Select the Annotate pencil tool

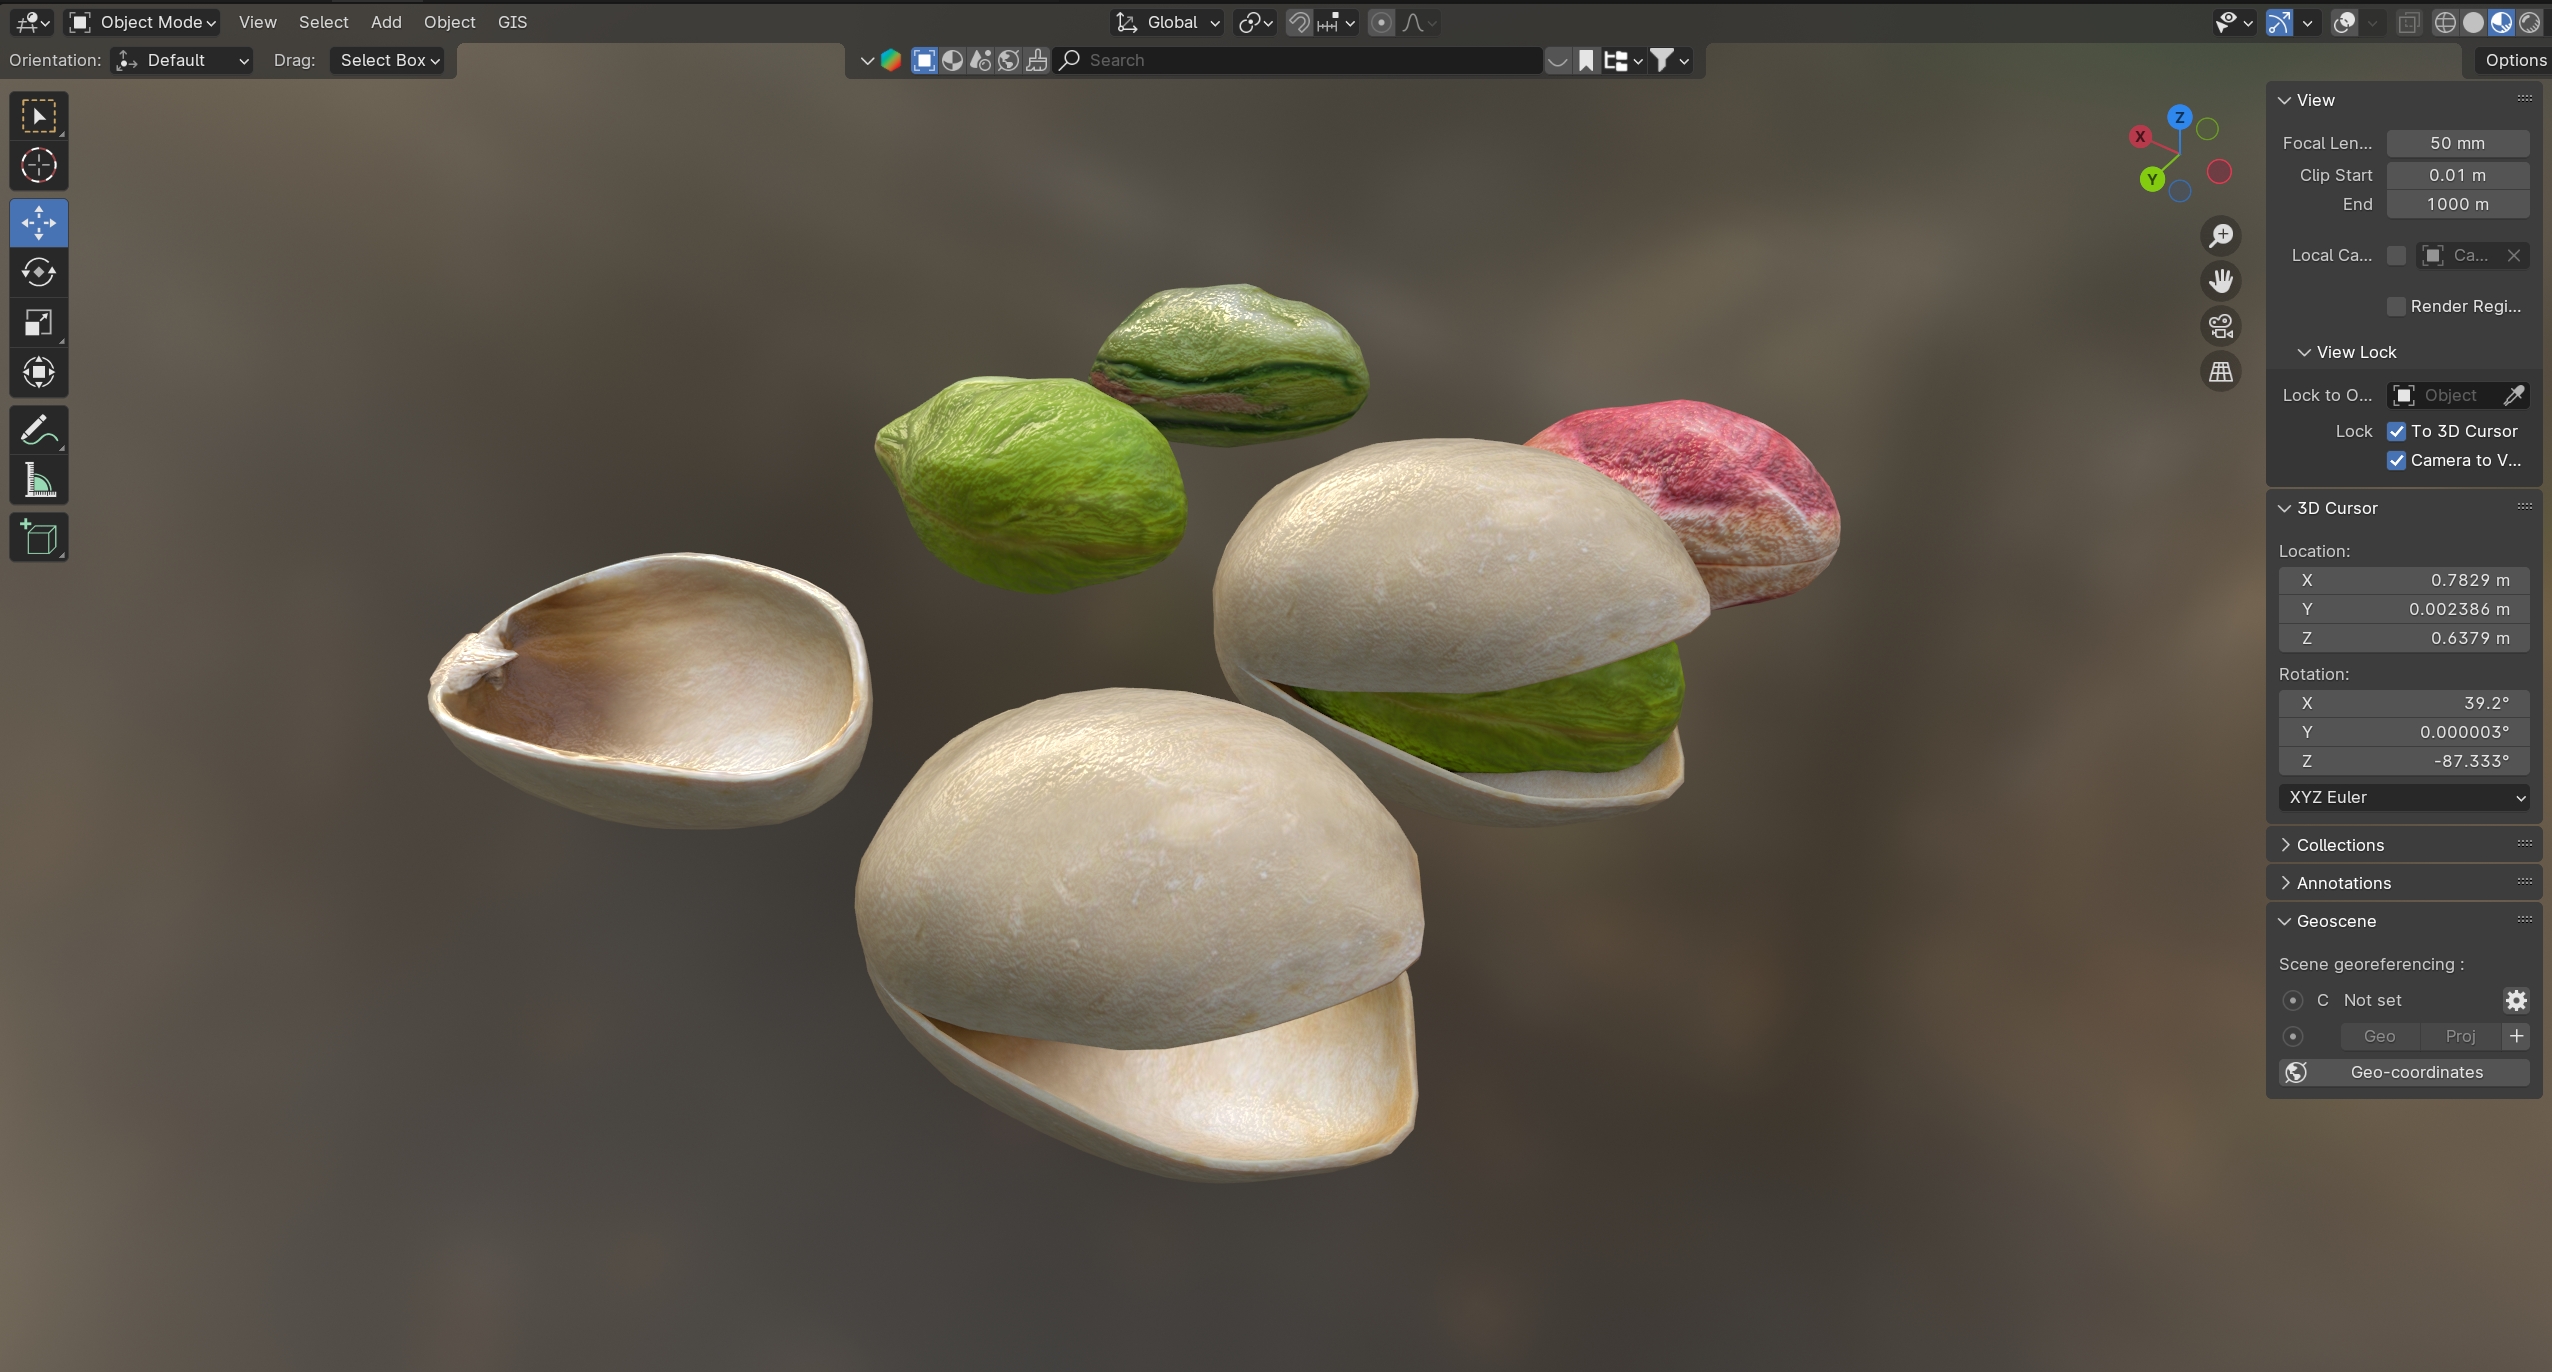pos(39,432)
